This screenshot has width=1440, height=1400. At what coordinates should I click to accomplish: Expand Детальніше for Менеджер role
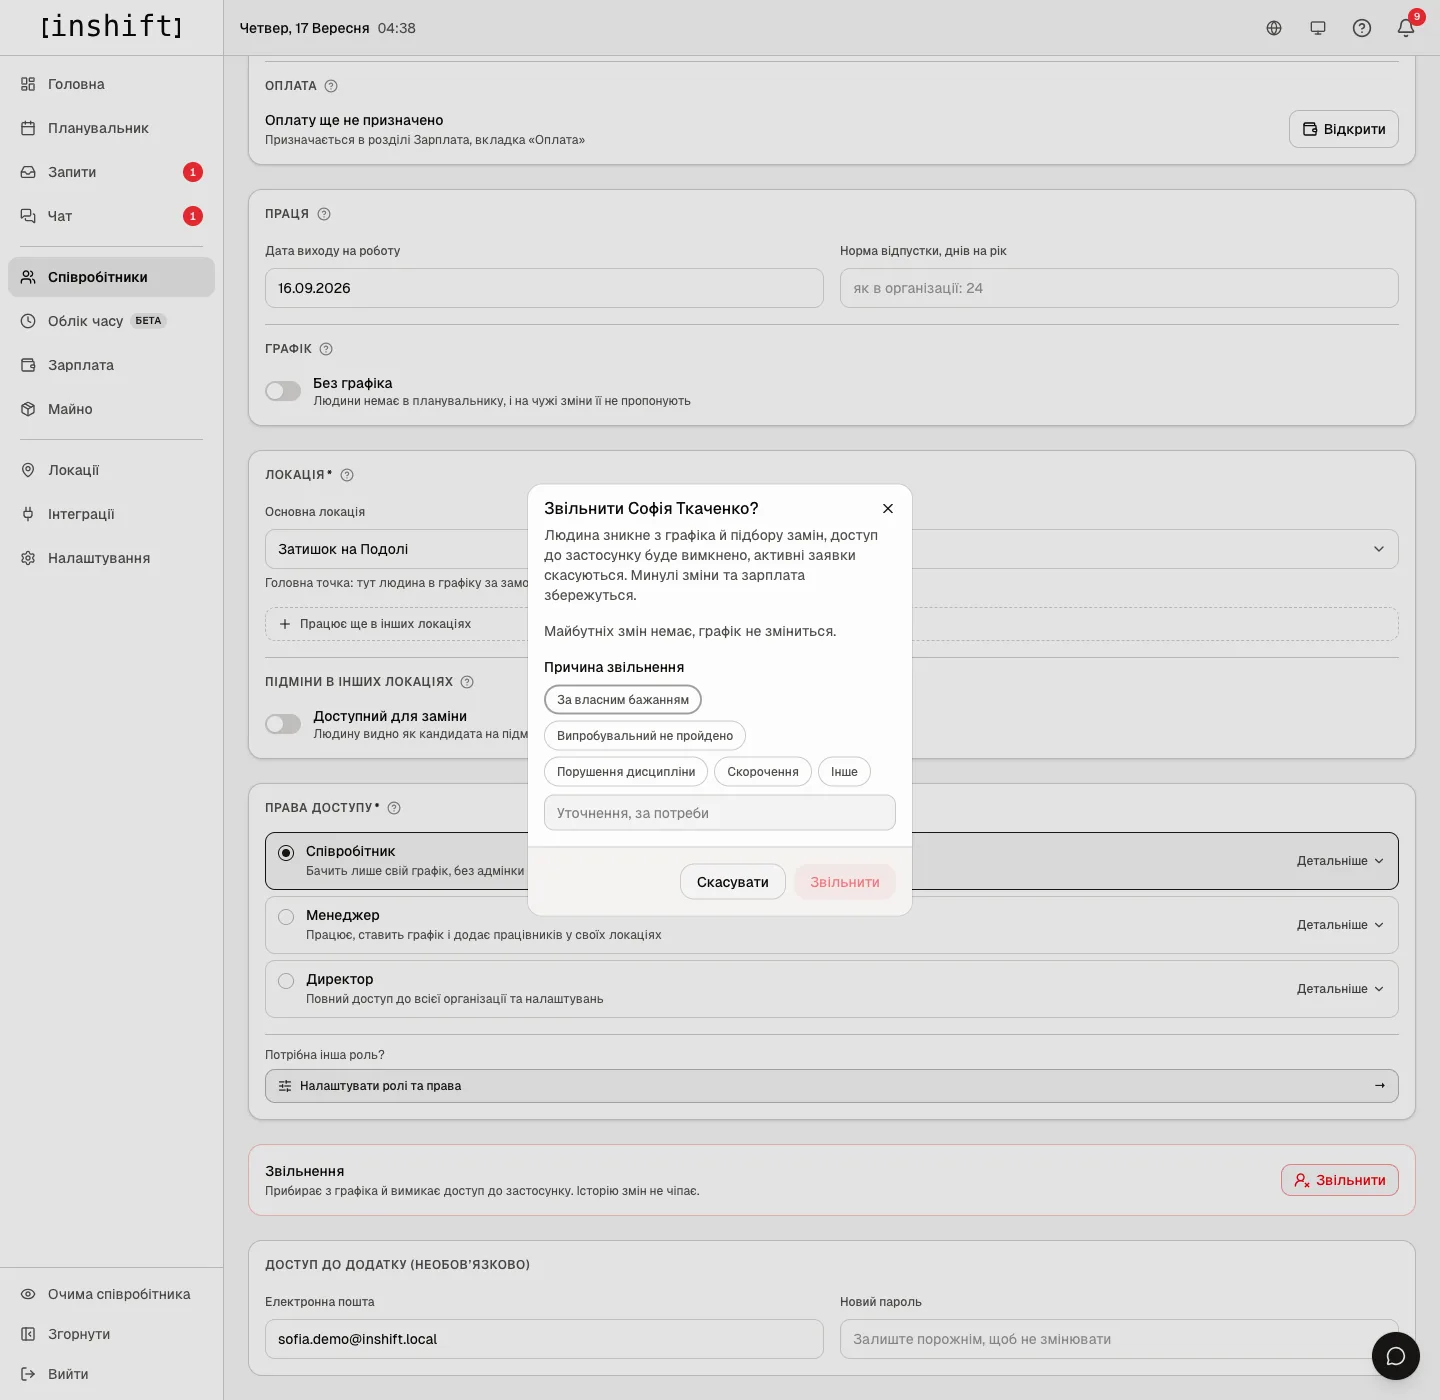[x=1340, y=925]
